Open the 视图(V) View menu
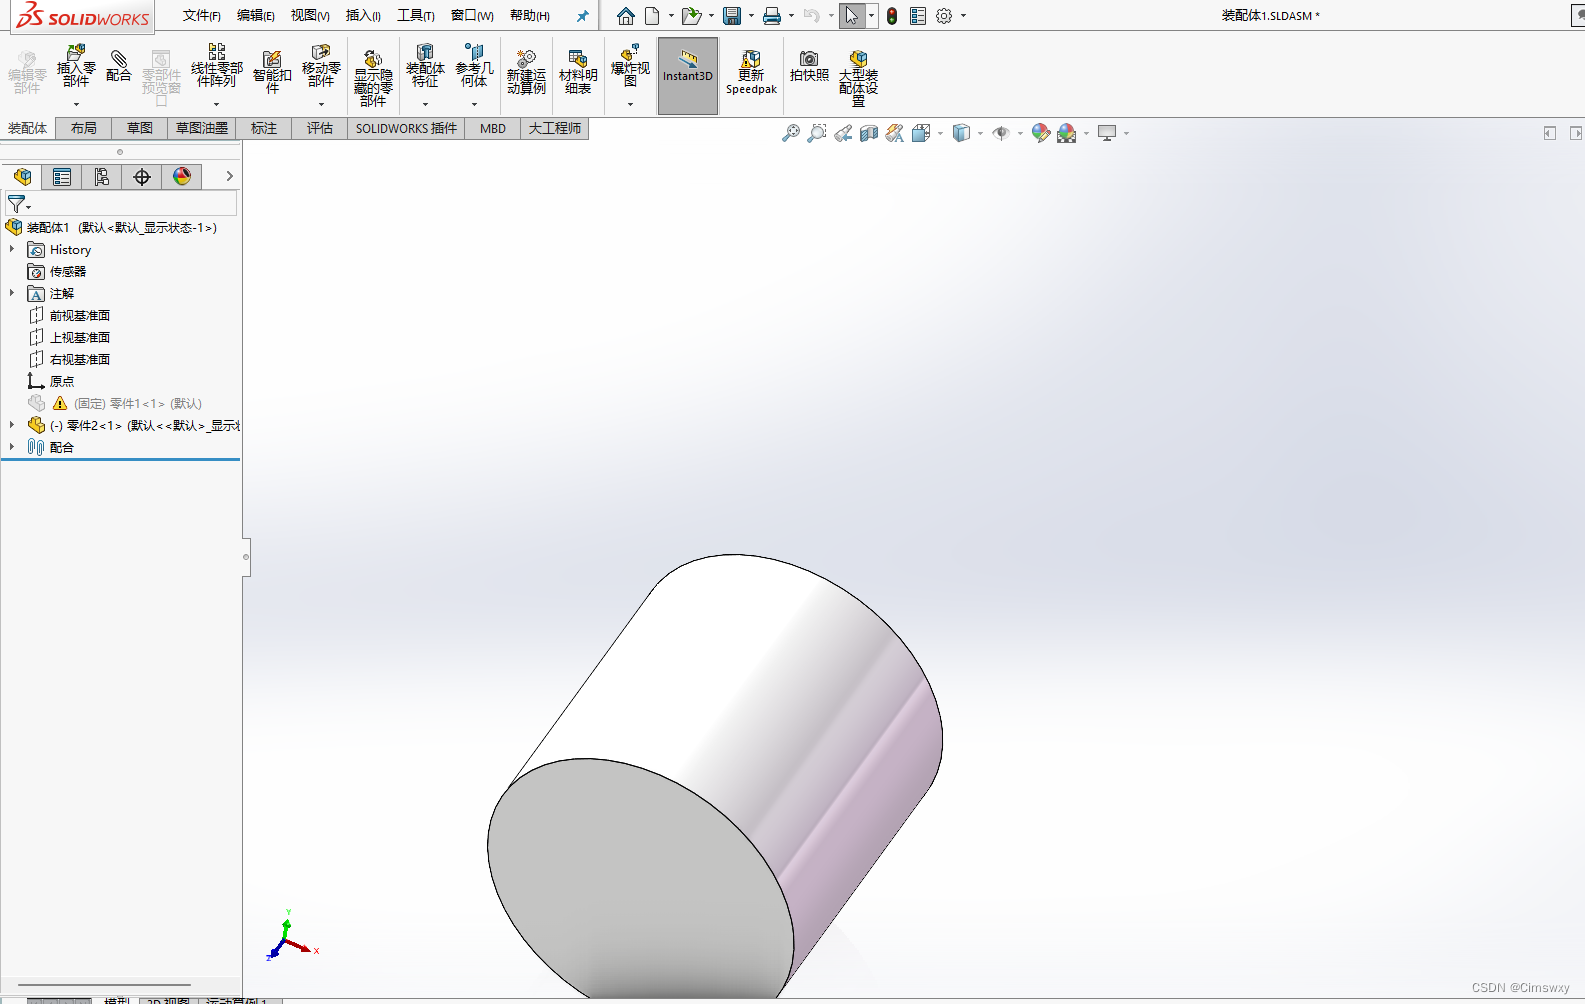Image resolution: width=1585 pixels, height=1004 pixels. [310, 16]
